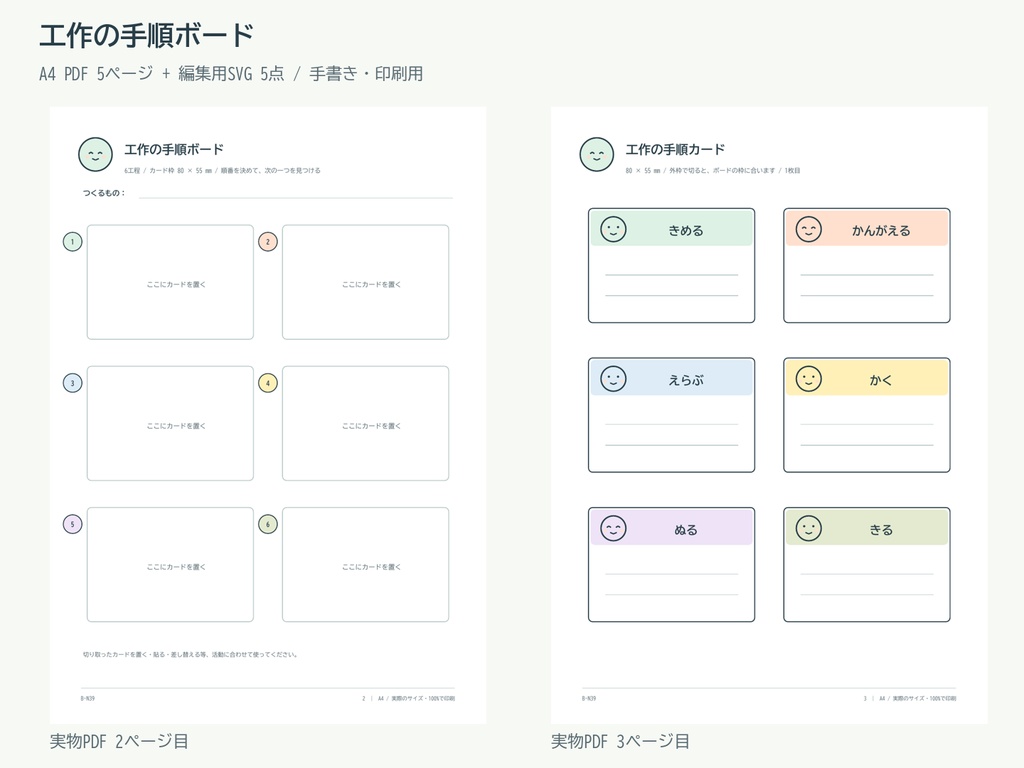Click the かく card title
The height and width of the screenshot is (768, 1024).
(881, 380)
